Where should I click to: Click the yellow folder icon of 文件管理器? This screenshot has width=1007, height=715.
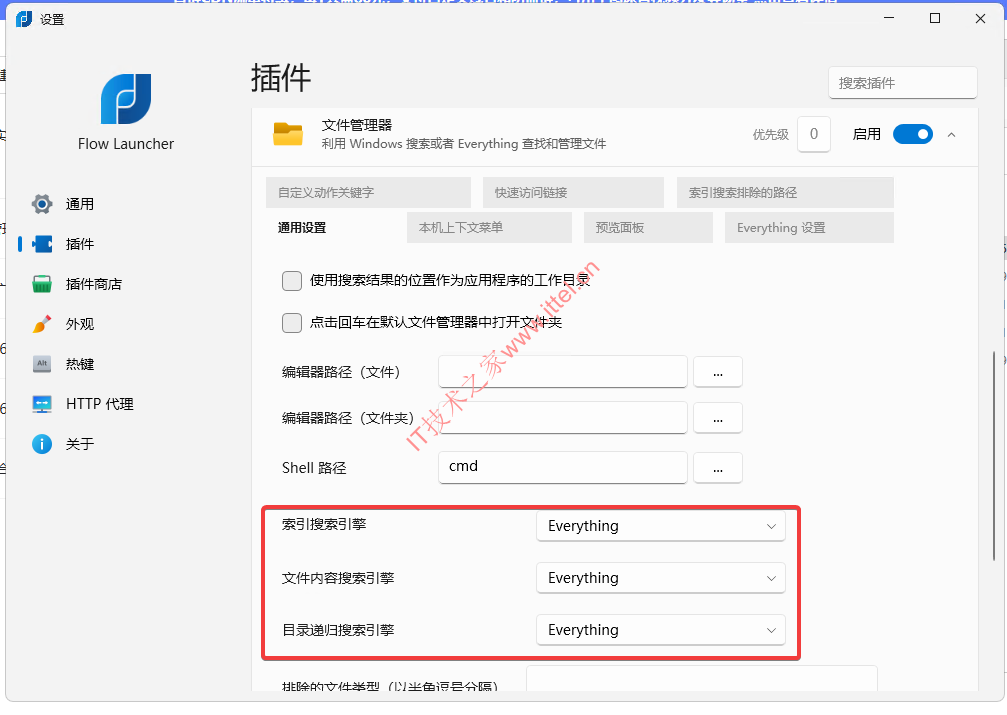tap(288, 134)
